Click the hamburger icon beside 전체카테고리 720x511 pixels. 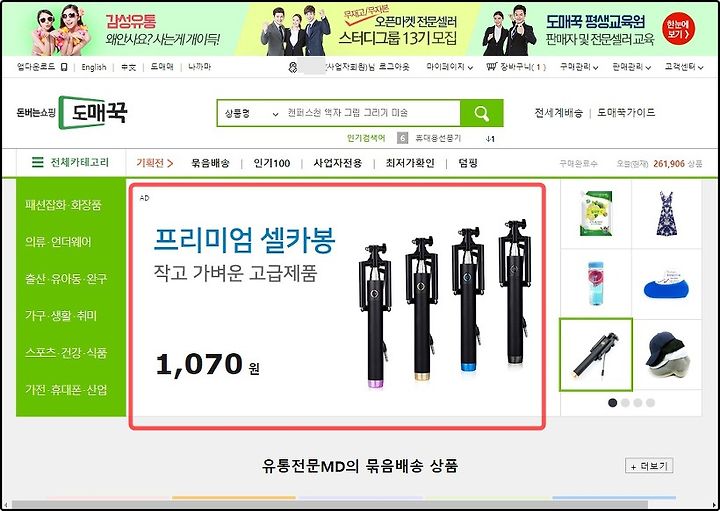(x=38, y=162)
